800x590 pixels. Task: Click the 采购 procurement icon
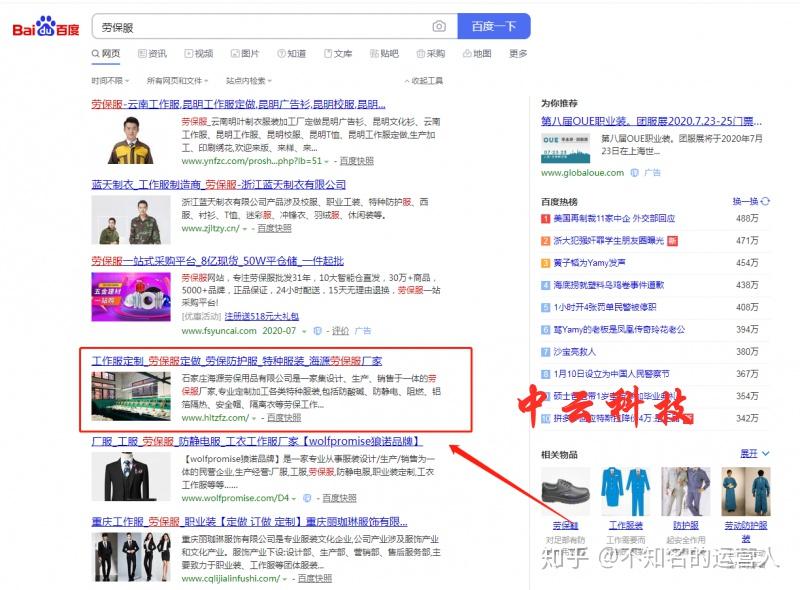(x=420, y=55)
